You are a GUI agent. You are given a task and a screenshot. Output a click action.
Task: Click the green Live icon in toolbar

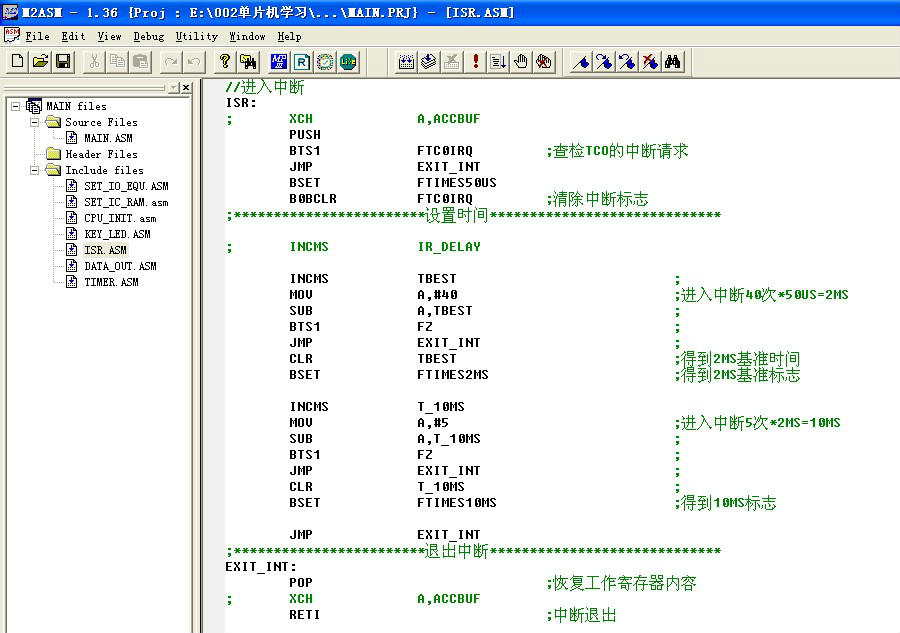tap(348, 62)
